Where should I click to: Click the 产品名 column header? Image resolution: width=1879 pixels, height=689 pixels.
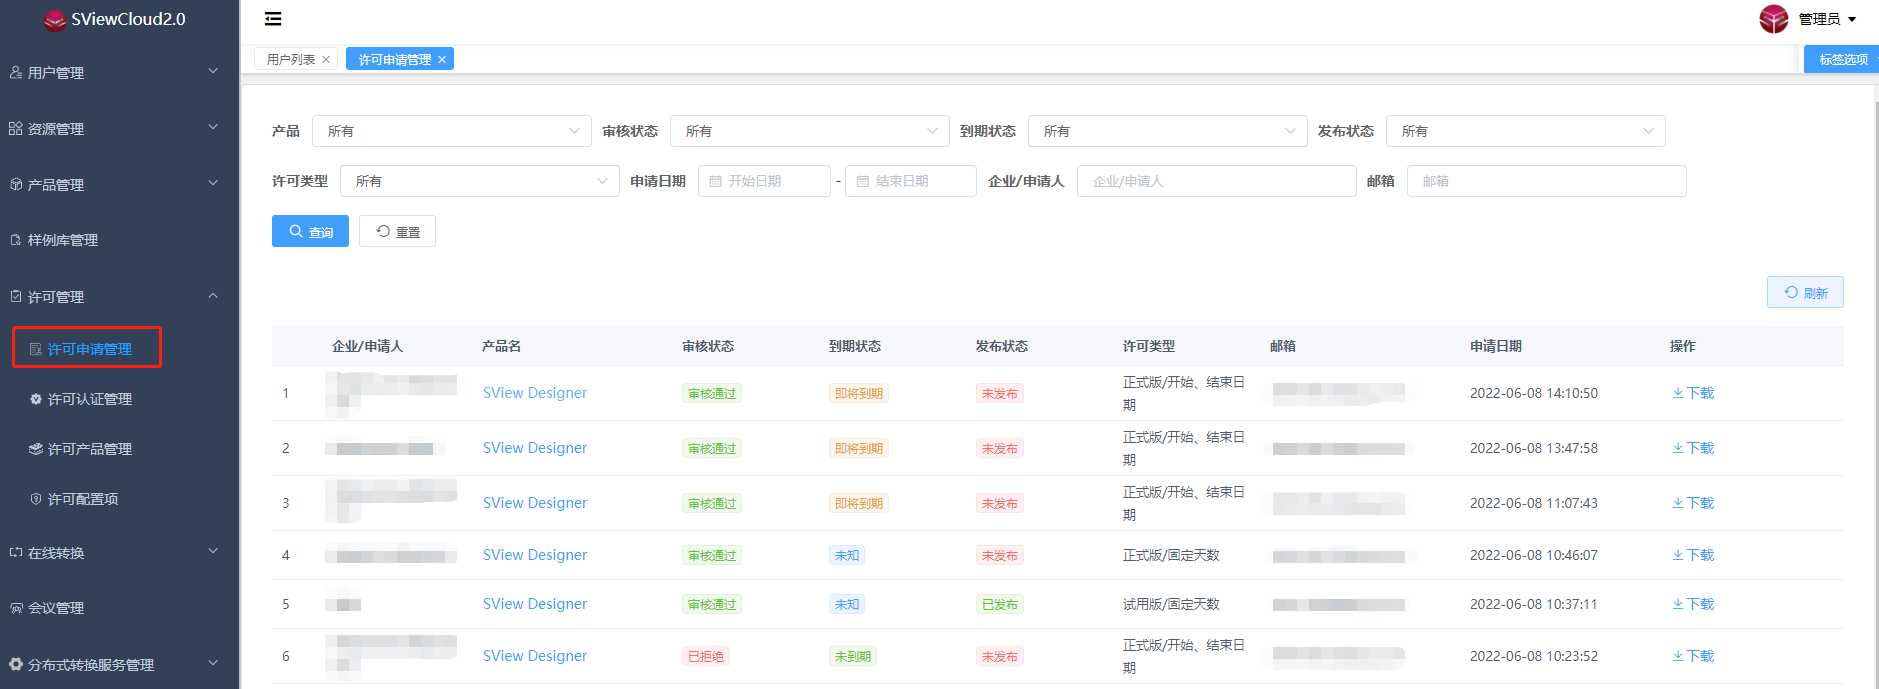pos(501,346)
